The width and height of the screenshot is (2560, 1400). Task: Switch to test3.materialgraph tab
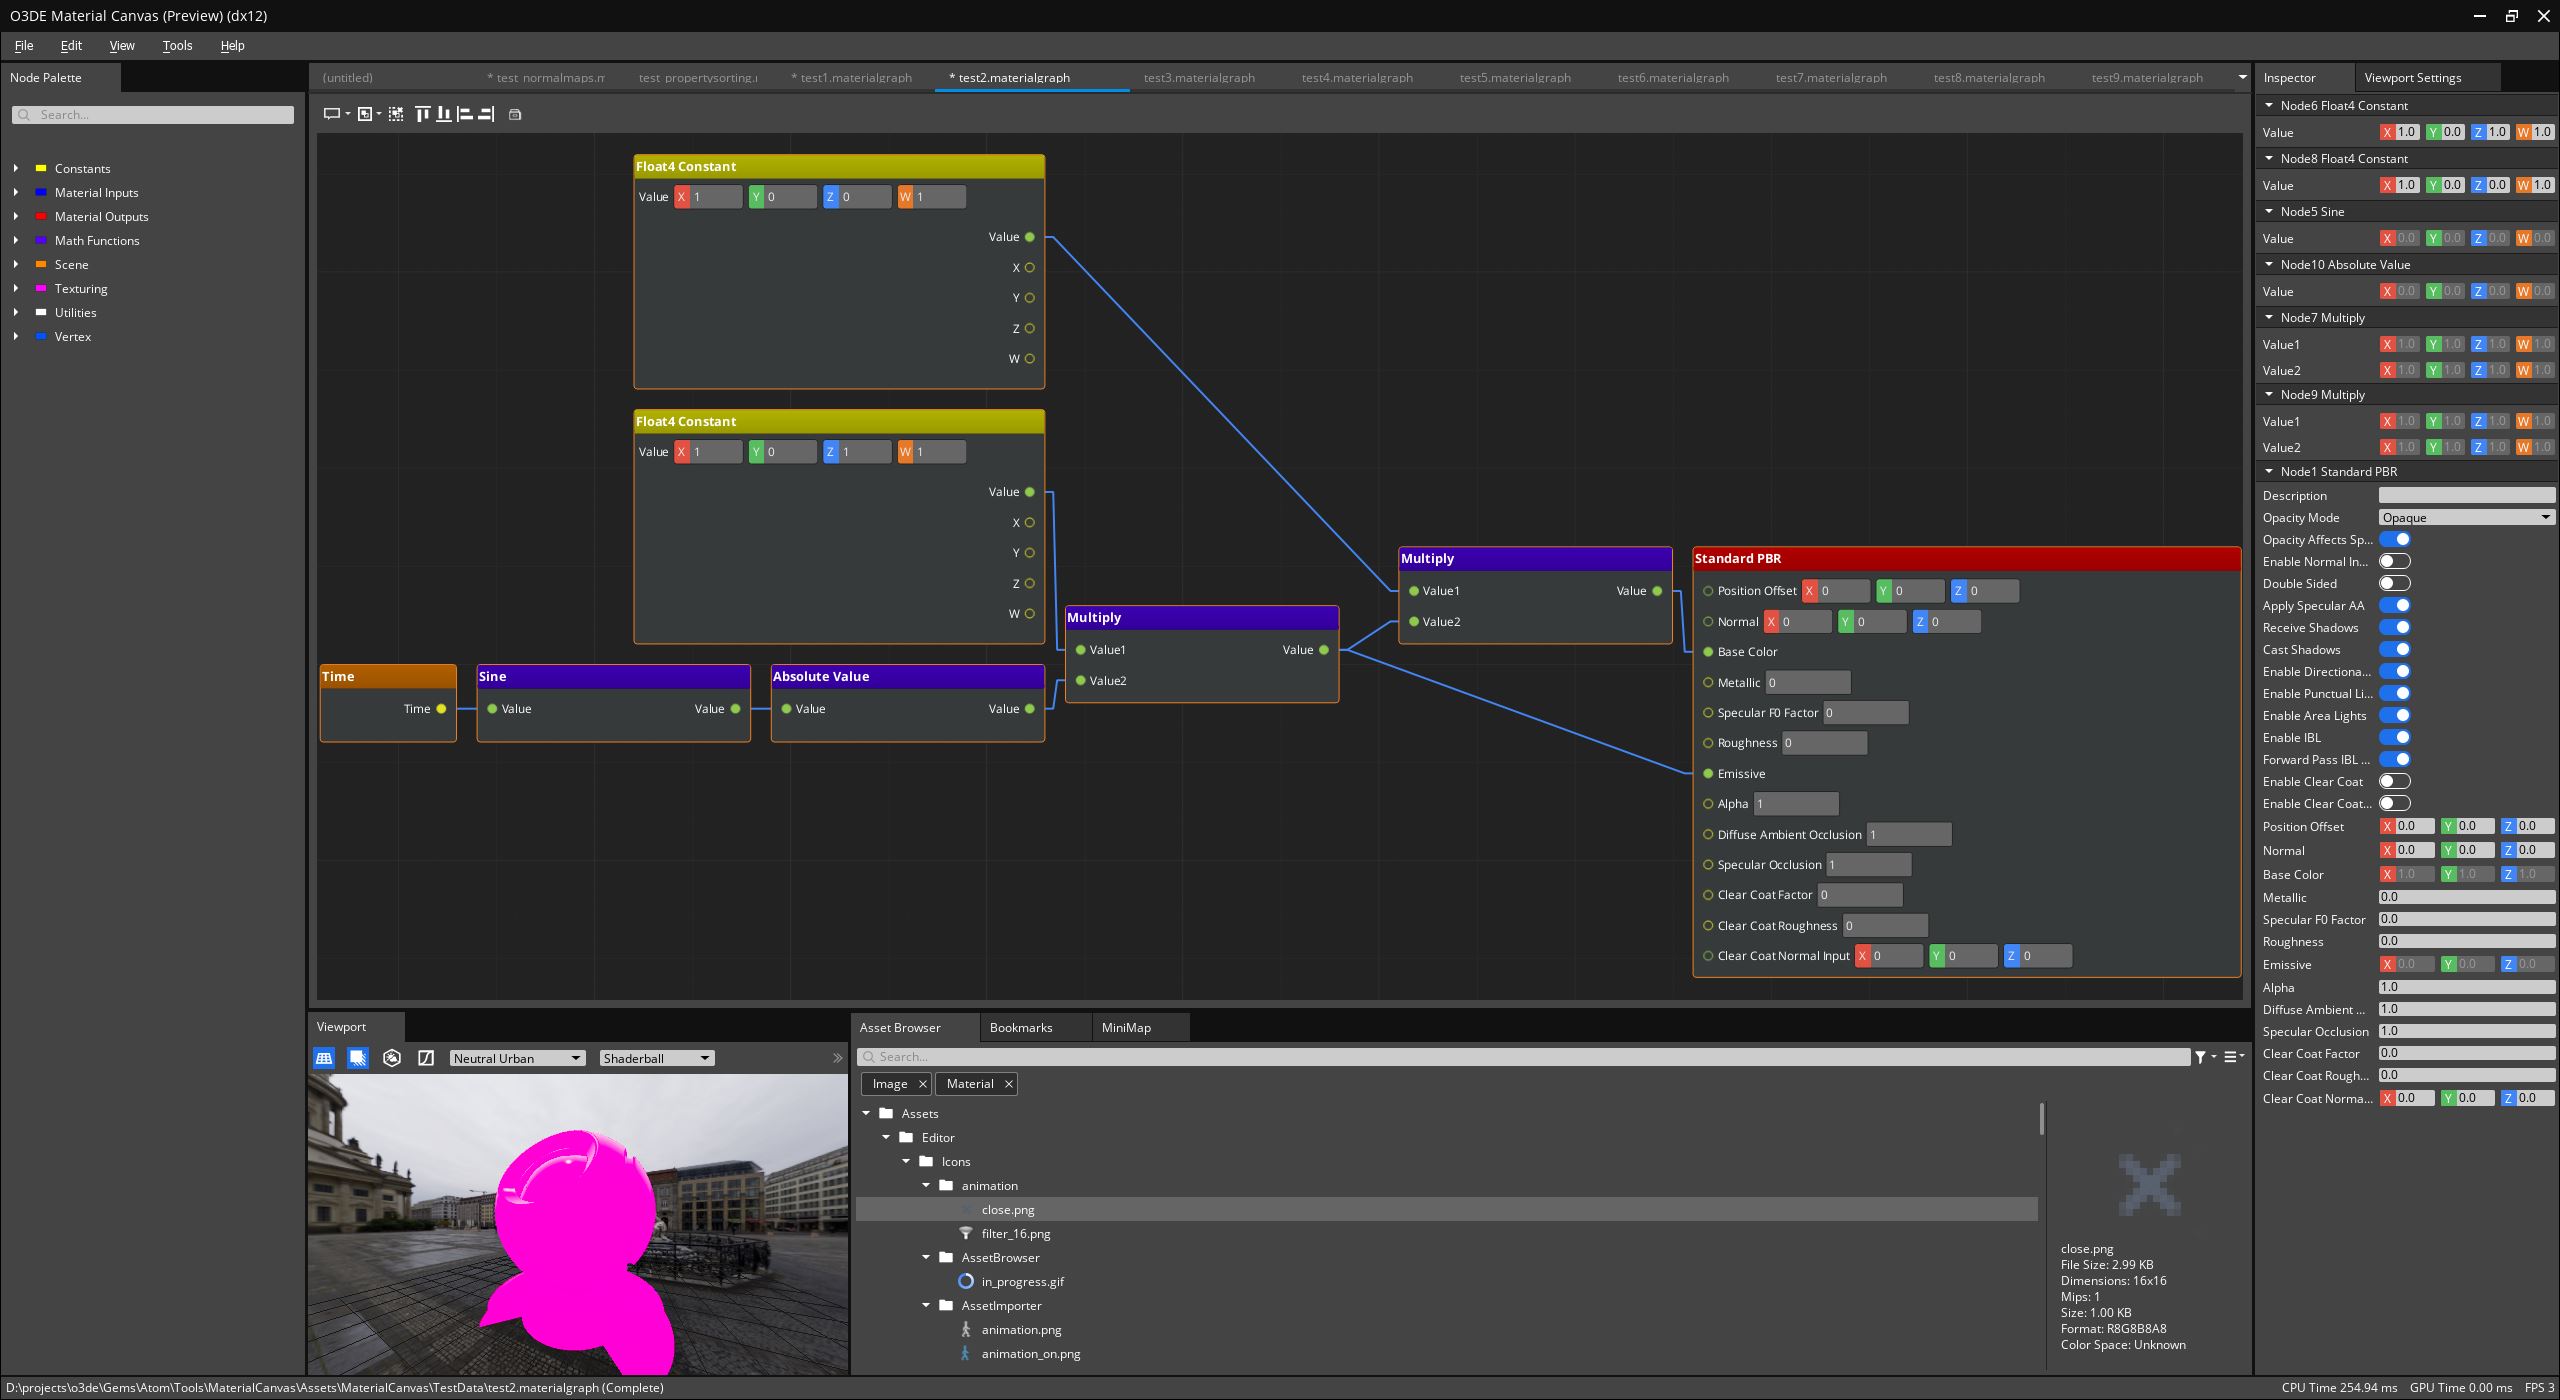[x=1198, y=78]
